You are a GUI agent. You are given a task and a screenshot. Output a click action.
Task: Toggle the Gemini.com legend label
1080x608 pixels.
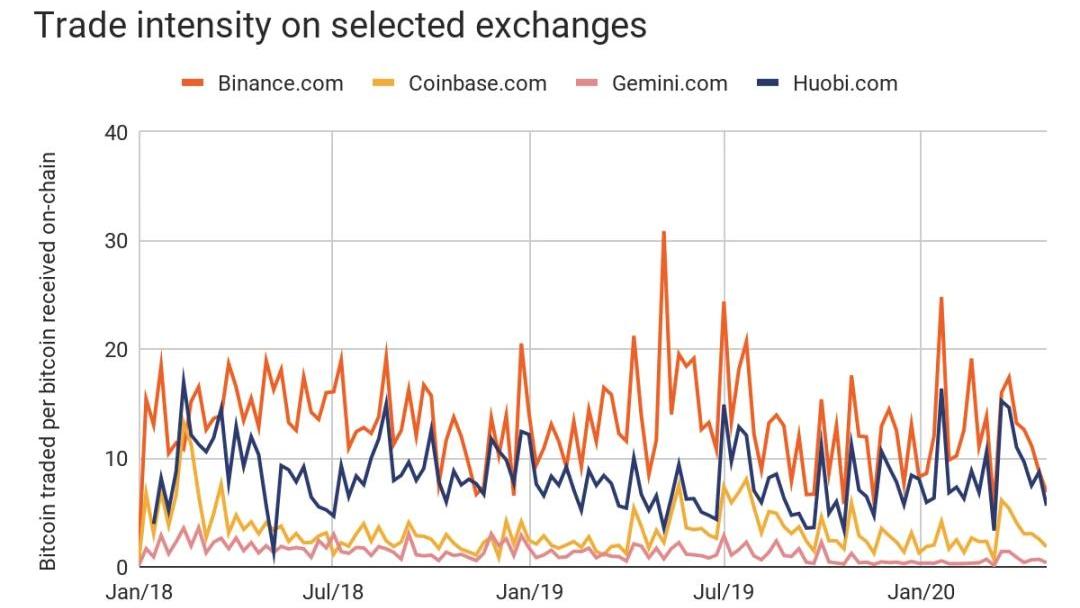pos(669,83)
